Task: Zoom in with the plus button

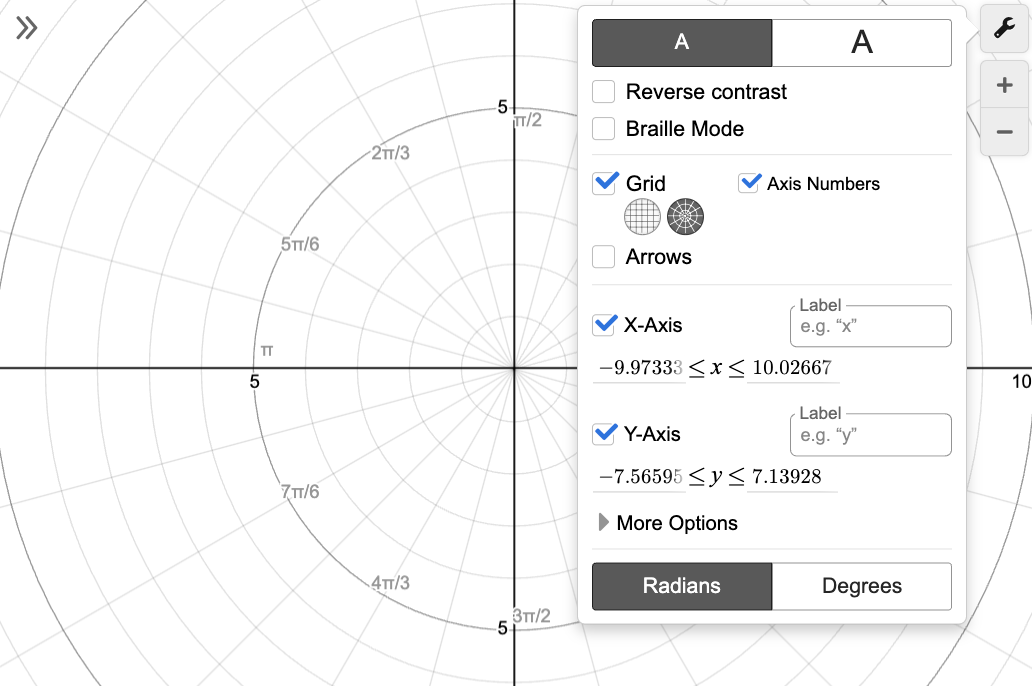Action: pyautogui.click(x=1004, y=86)
